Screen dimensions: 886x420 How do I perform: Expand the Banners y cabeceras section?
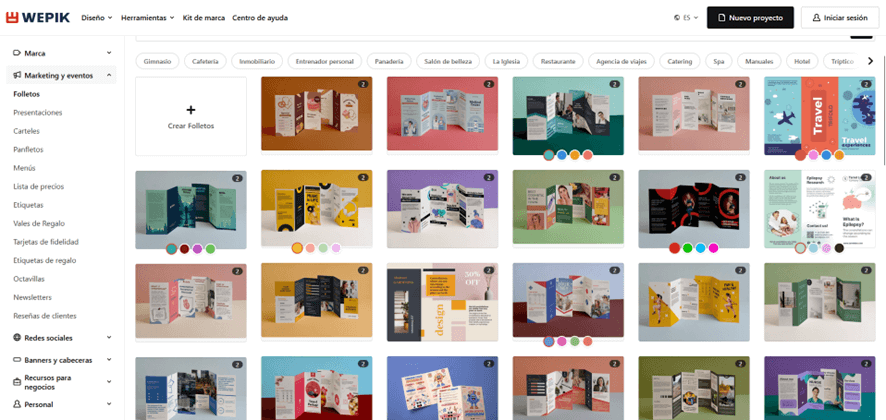pyautogui.click(x=109, y=360)
